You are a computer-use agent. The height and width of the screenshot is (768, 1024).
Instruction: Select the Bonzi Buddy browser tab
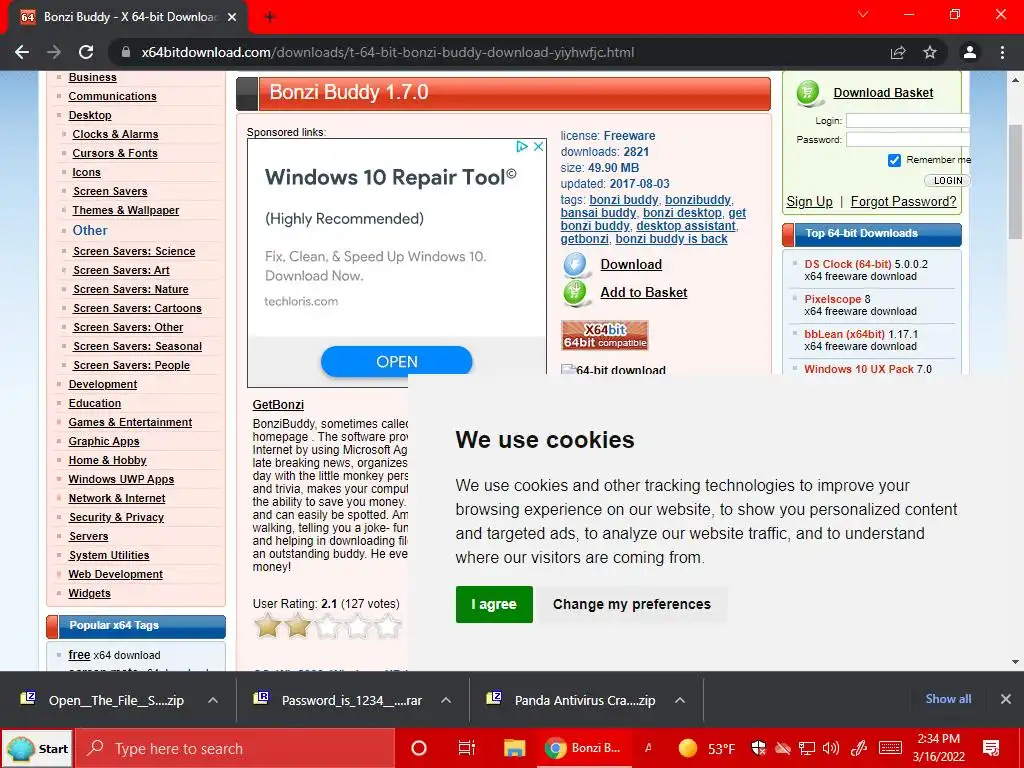(128, 17)
